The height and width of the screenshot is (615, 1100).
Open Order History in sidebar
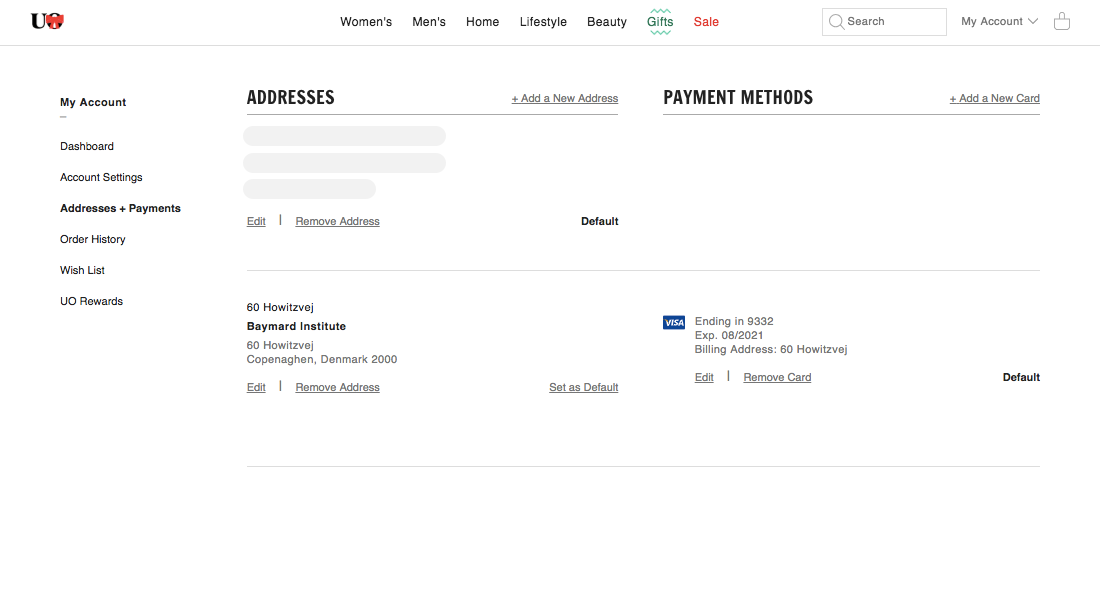click(x=93, y=239)
